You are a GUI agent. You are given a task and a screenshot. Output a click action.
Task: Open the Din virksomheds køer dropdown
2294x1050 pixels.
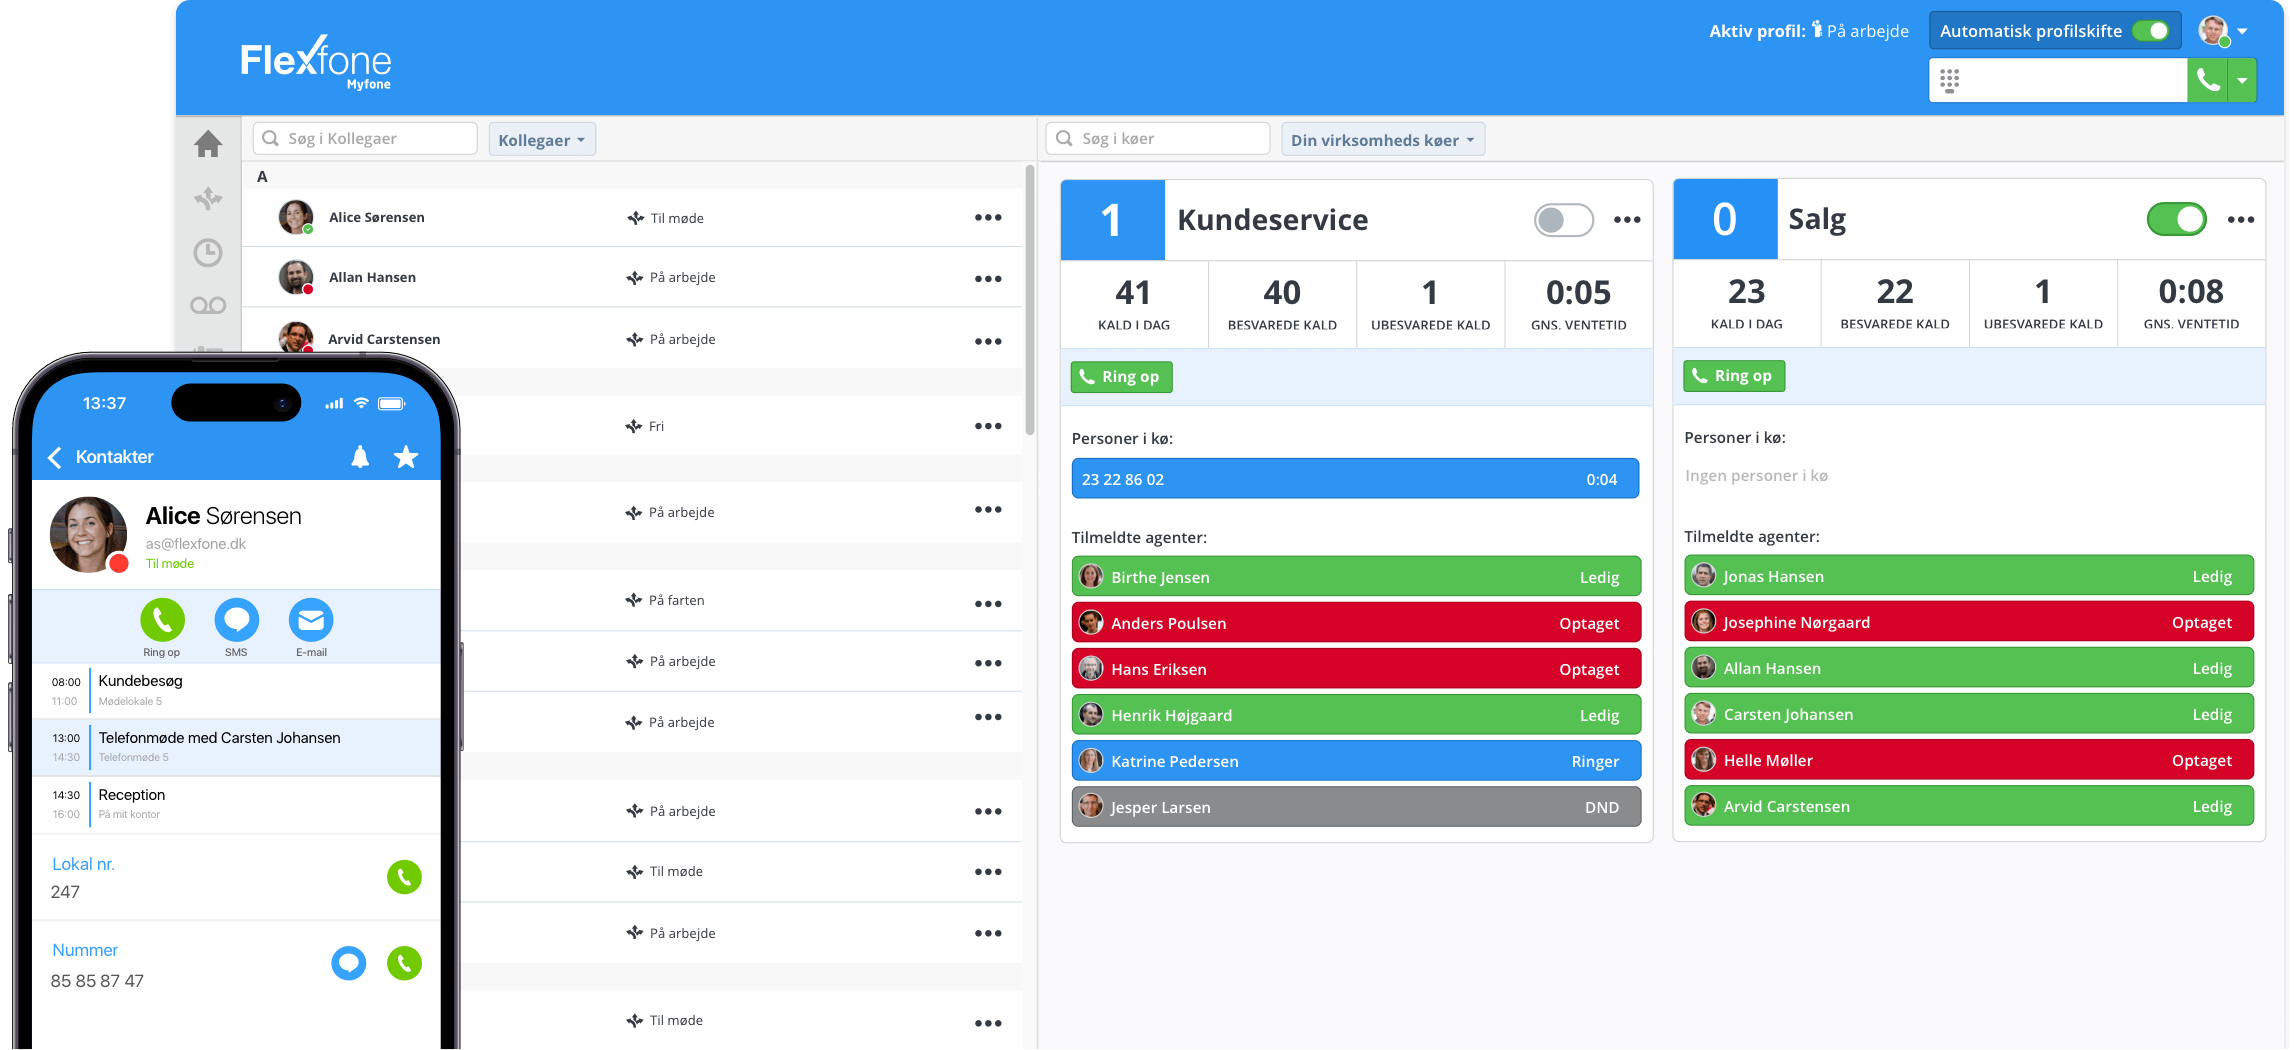[x=1382, y=140]
